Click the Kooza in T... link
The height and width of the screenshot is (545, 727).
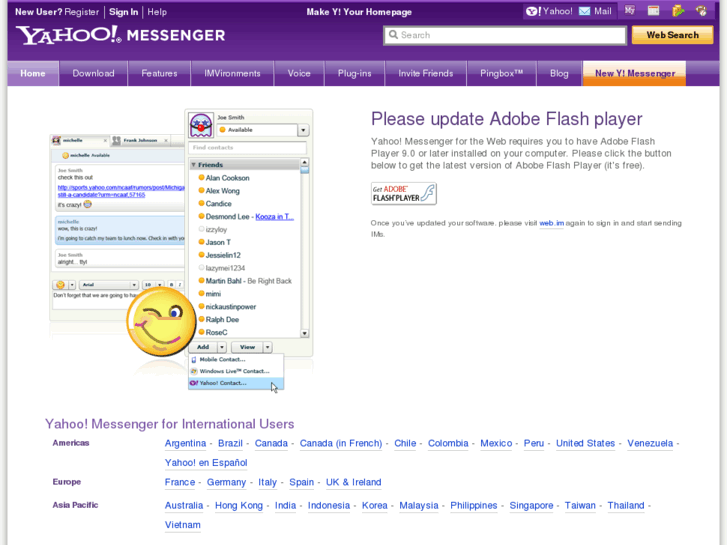pyautogui.click(x=274, y=217)
